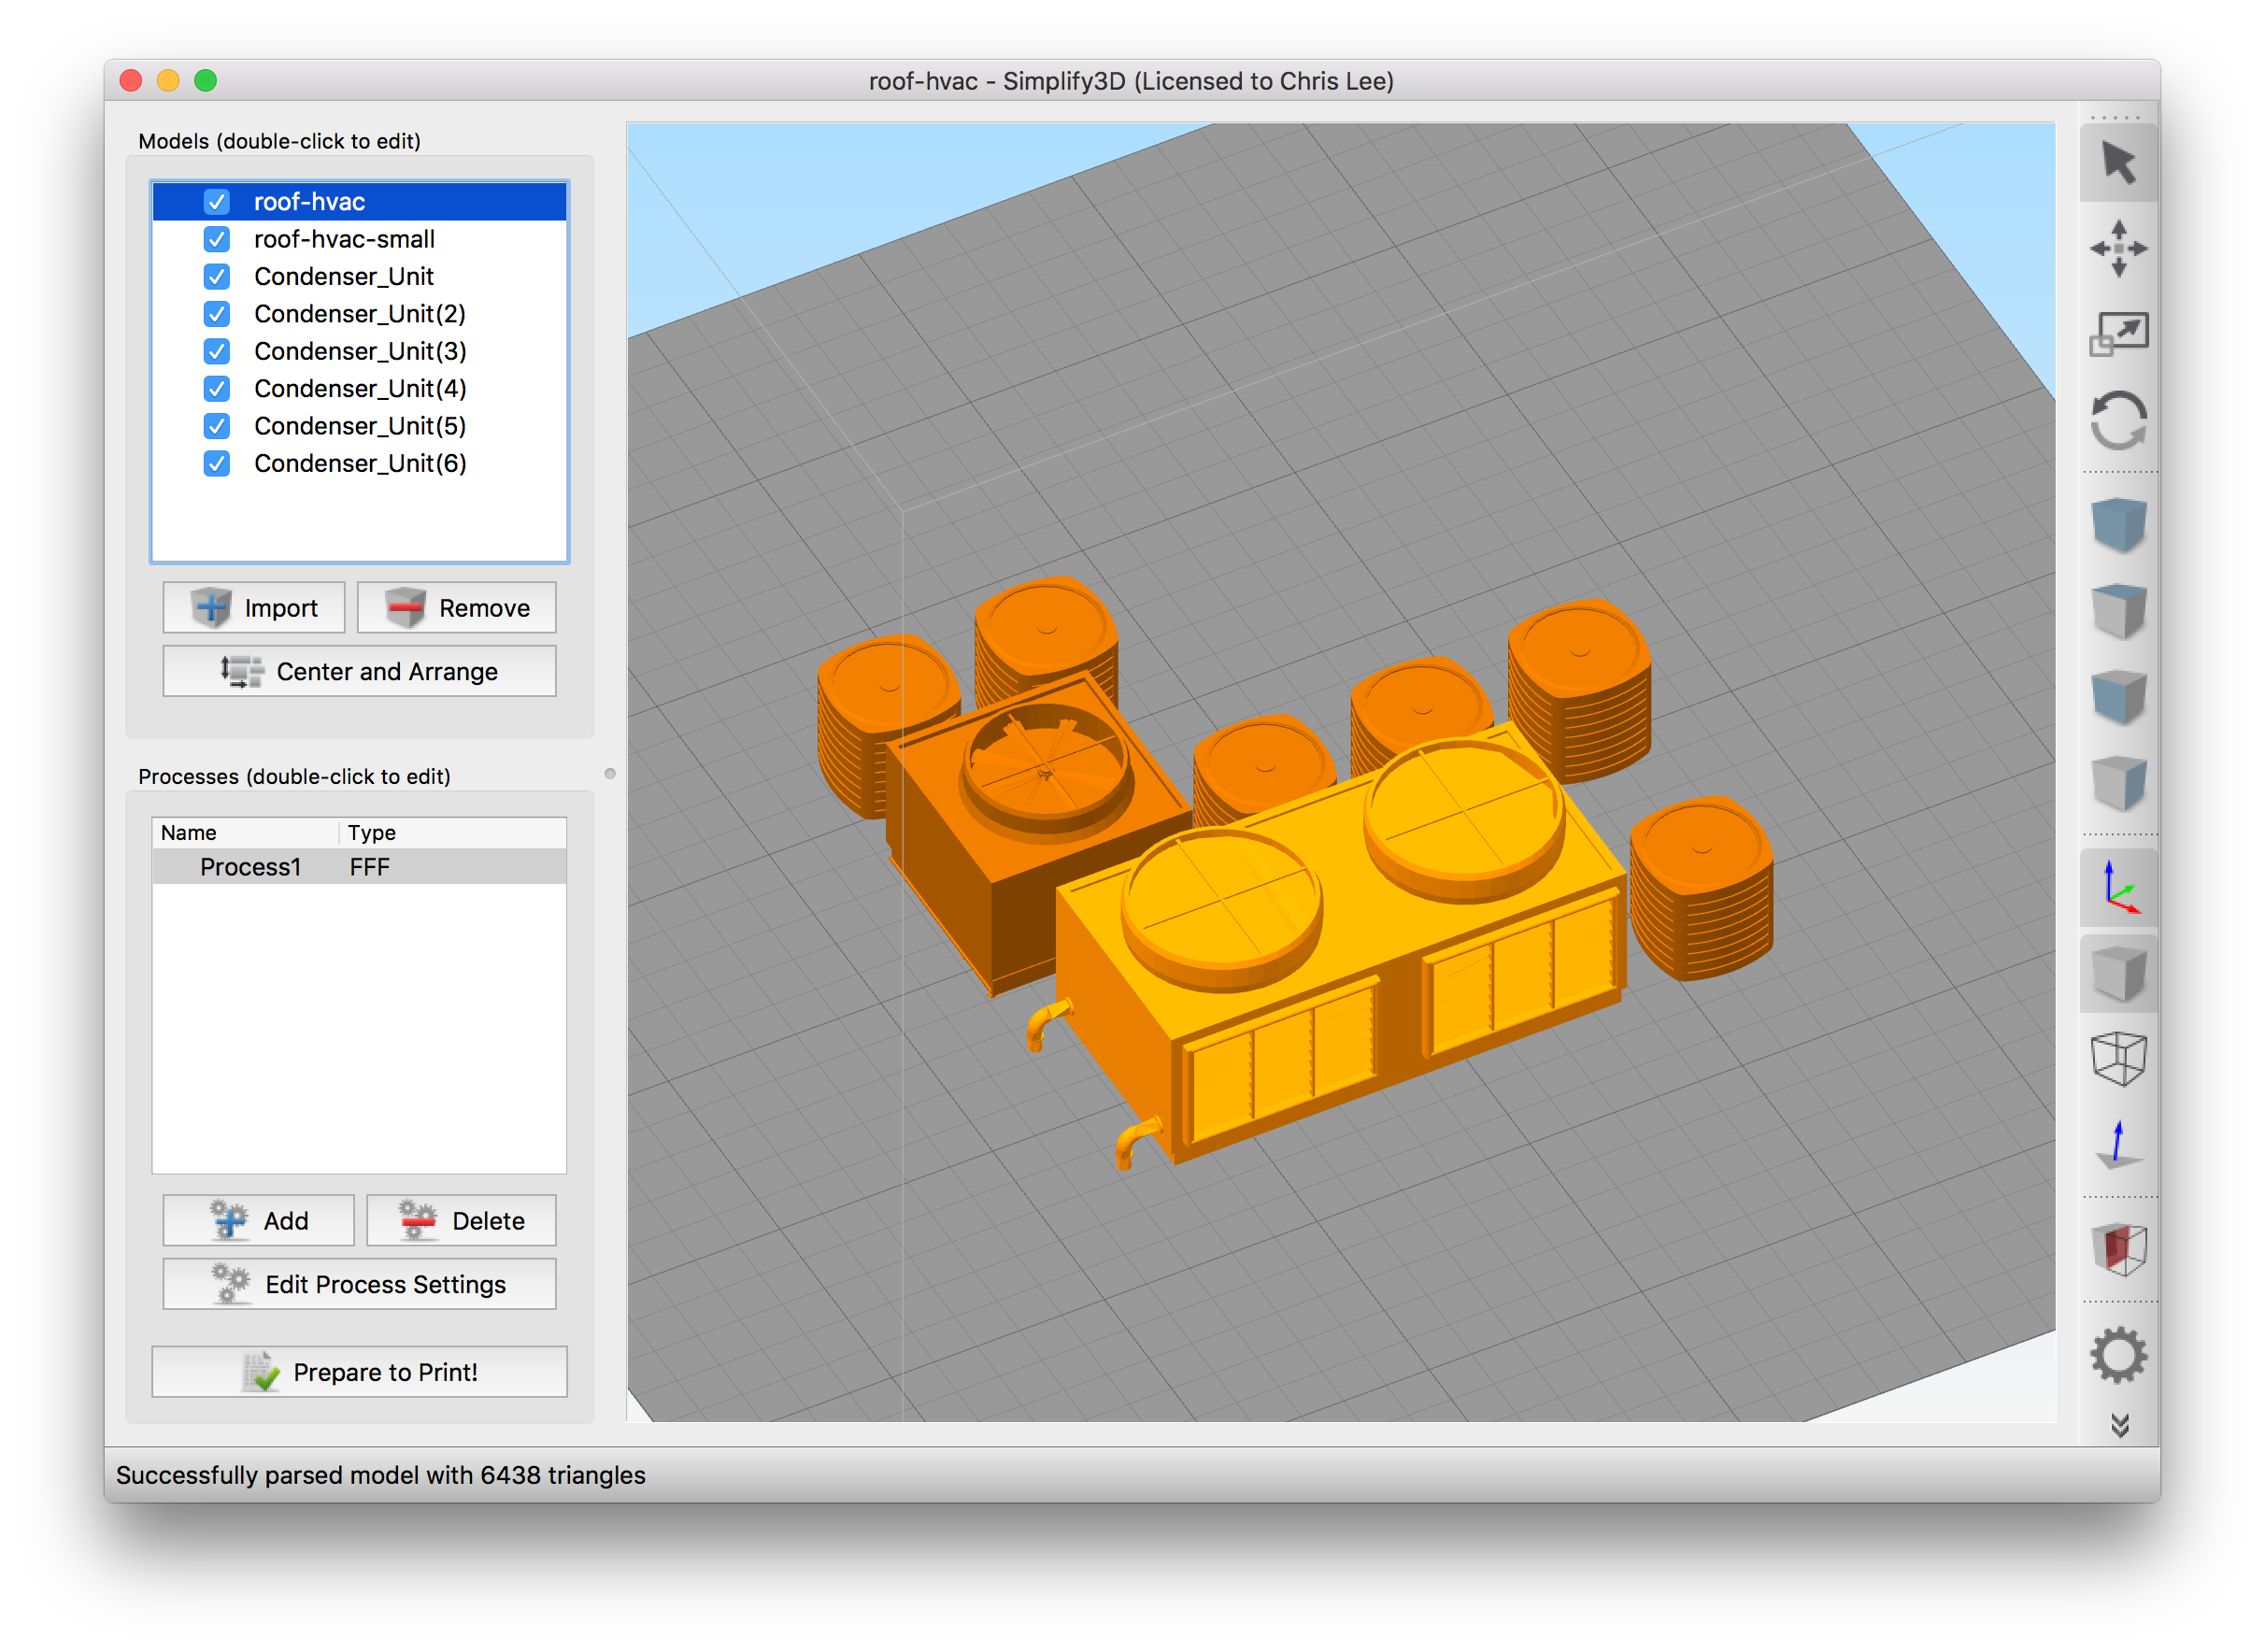Switch to default isometric view cube

[2118, 524]
